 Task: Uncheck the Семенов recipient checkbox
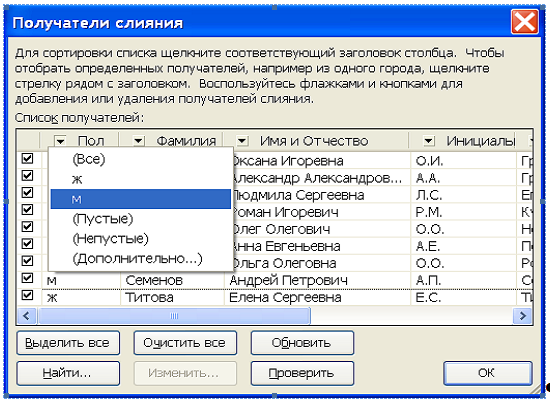pos(27,278)
